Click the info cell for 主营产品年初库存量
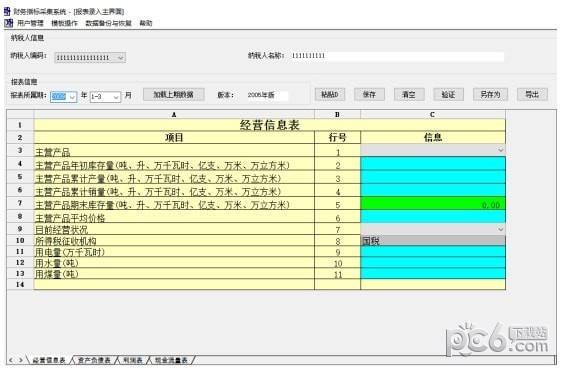 click(x=433, y=164)
